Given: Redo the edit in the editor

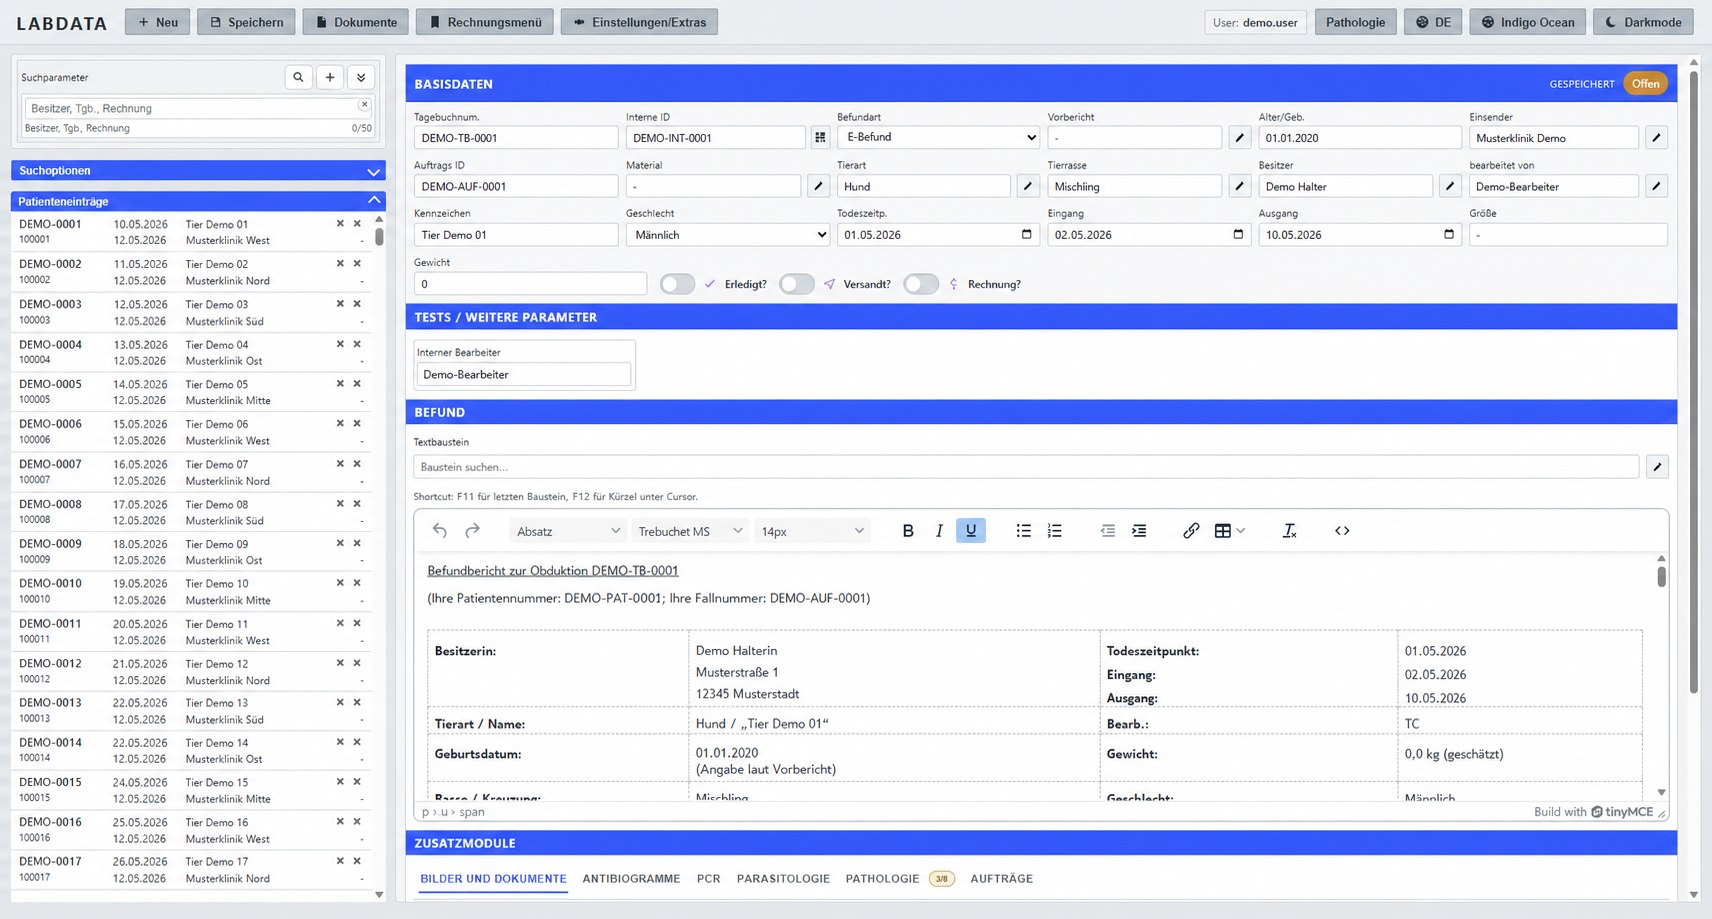Looking at the screenshot, I should (x=473, y=531).
